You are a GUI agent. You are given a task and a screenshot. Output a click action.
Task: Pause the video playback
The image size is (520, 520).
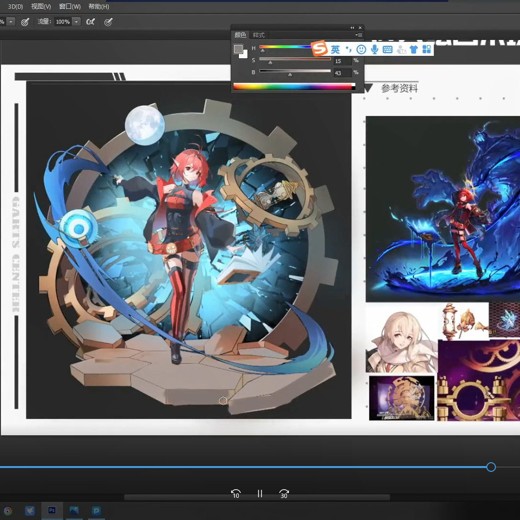[x=260, y=493]
